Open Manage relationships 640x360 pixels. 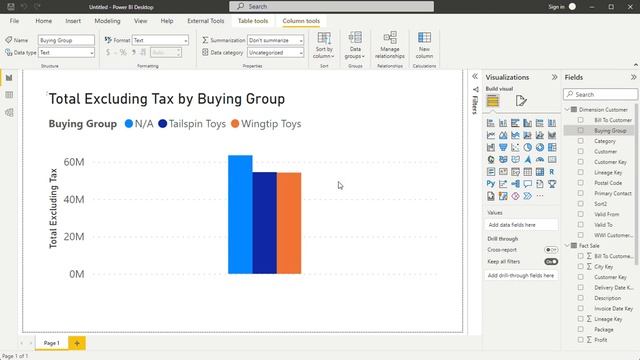(390, 45)
